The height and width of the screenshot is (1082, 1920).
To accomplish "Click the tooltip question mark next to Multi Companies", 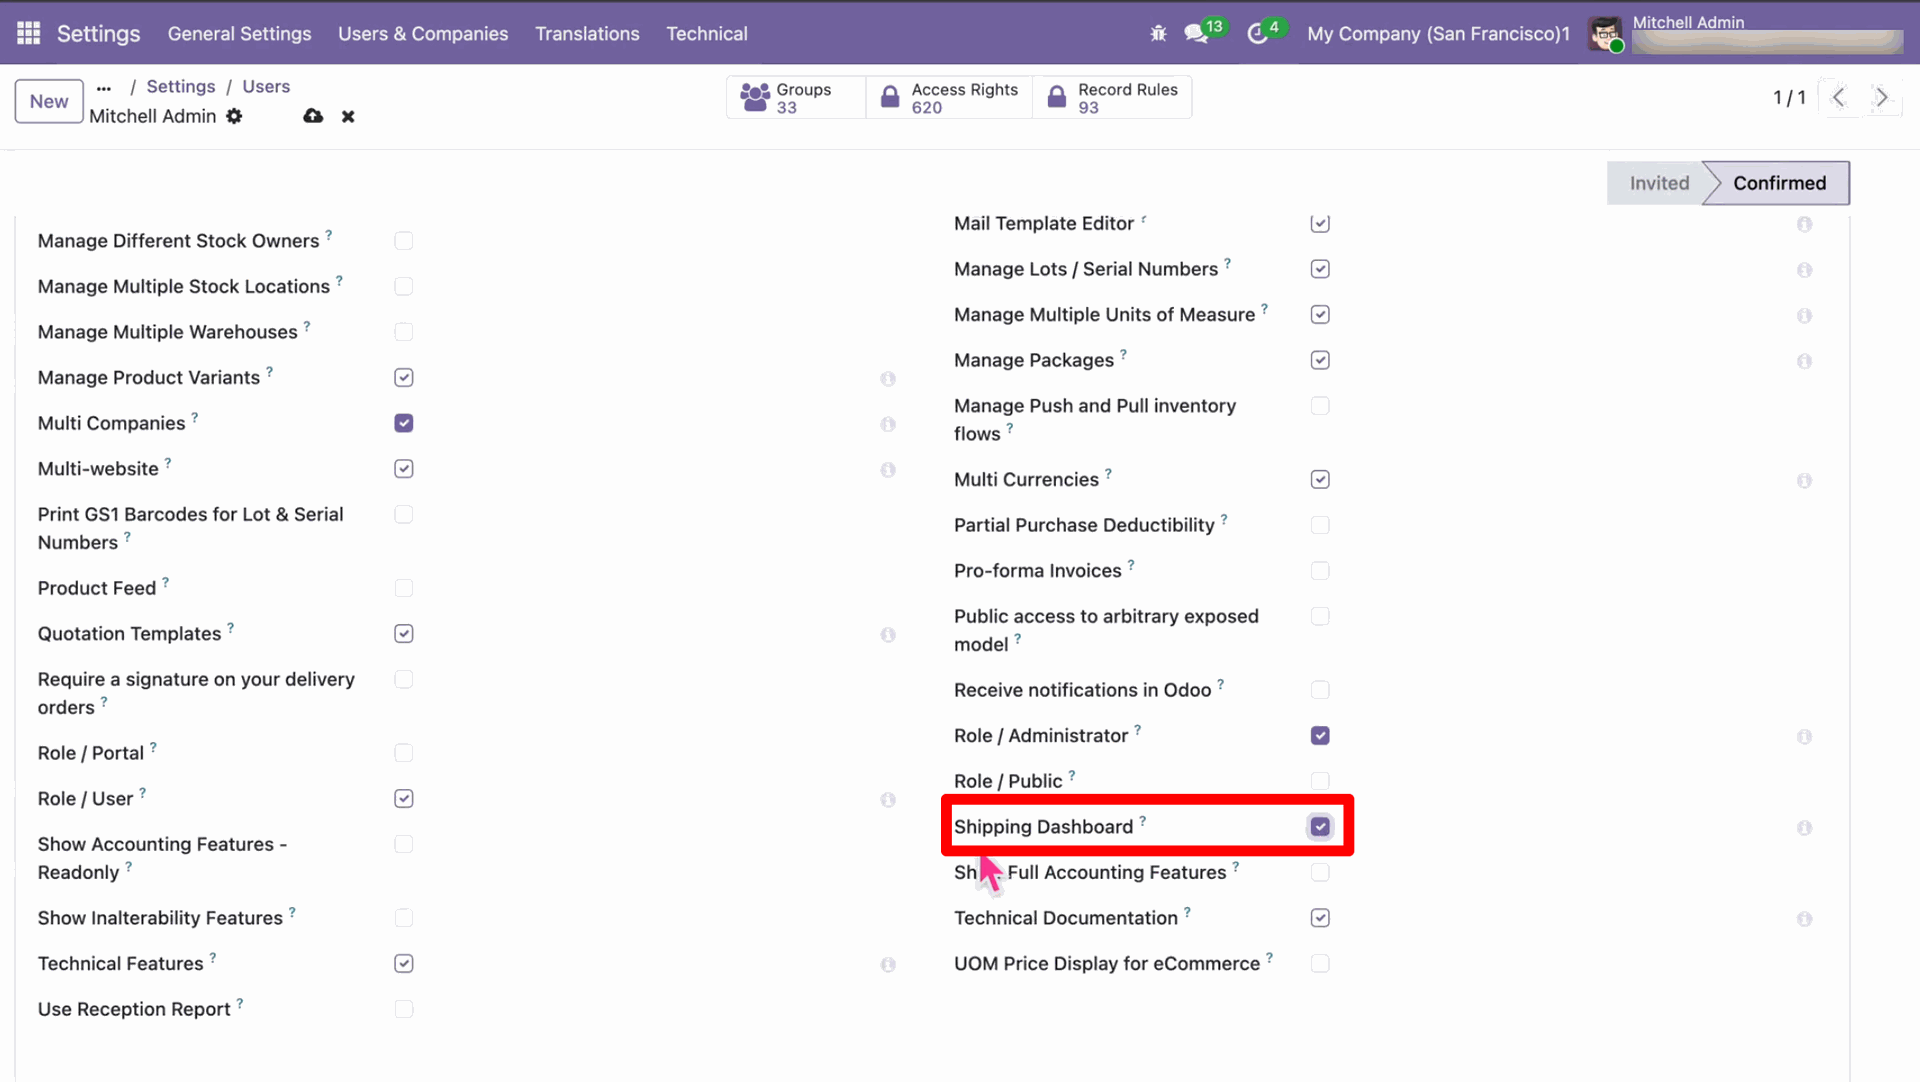I will click(195, 417).
